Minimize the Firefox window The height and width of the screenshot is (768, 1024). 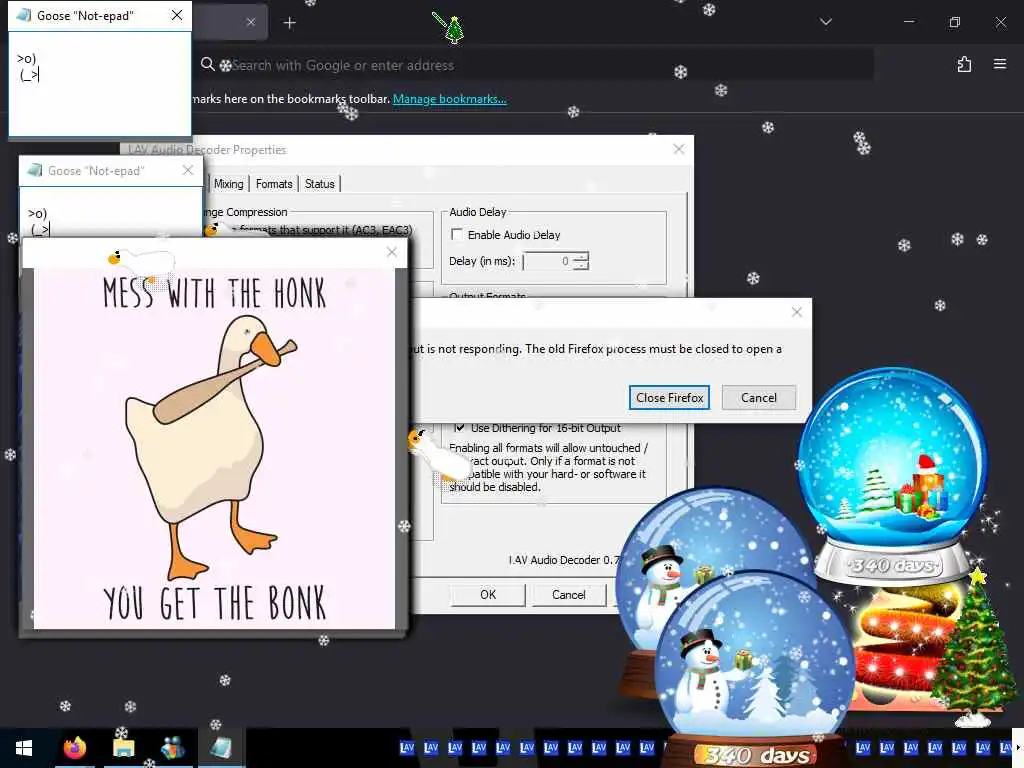[x=908, y=22]
